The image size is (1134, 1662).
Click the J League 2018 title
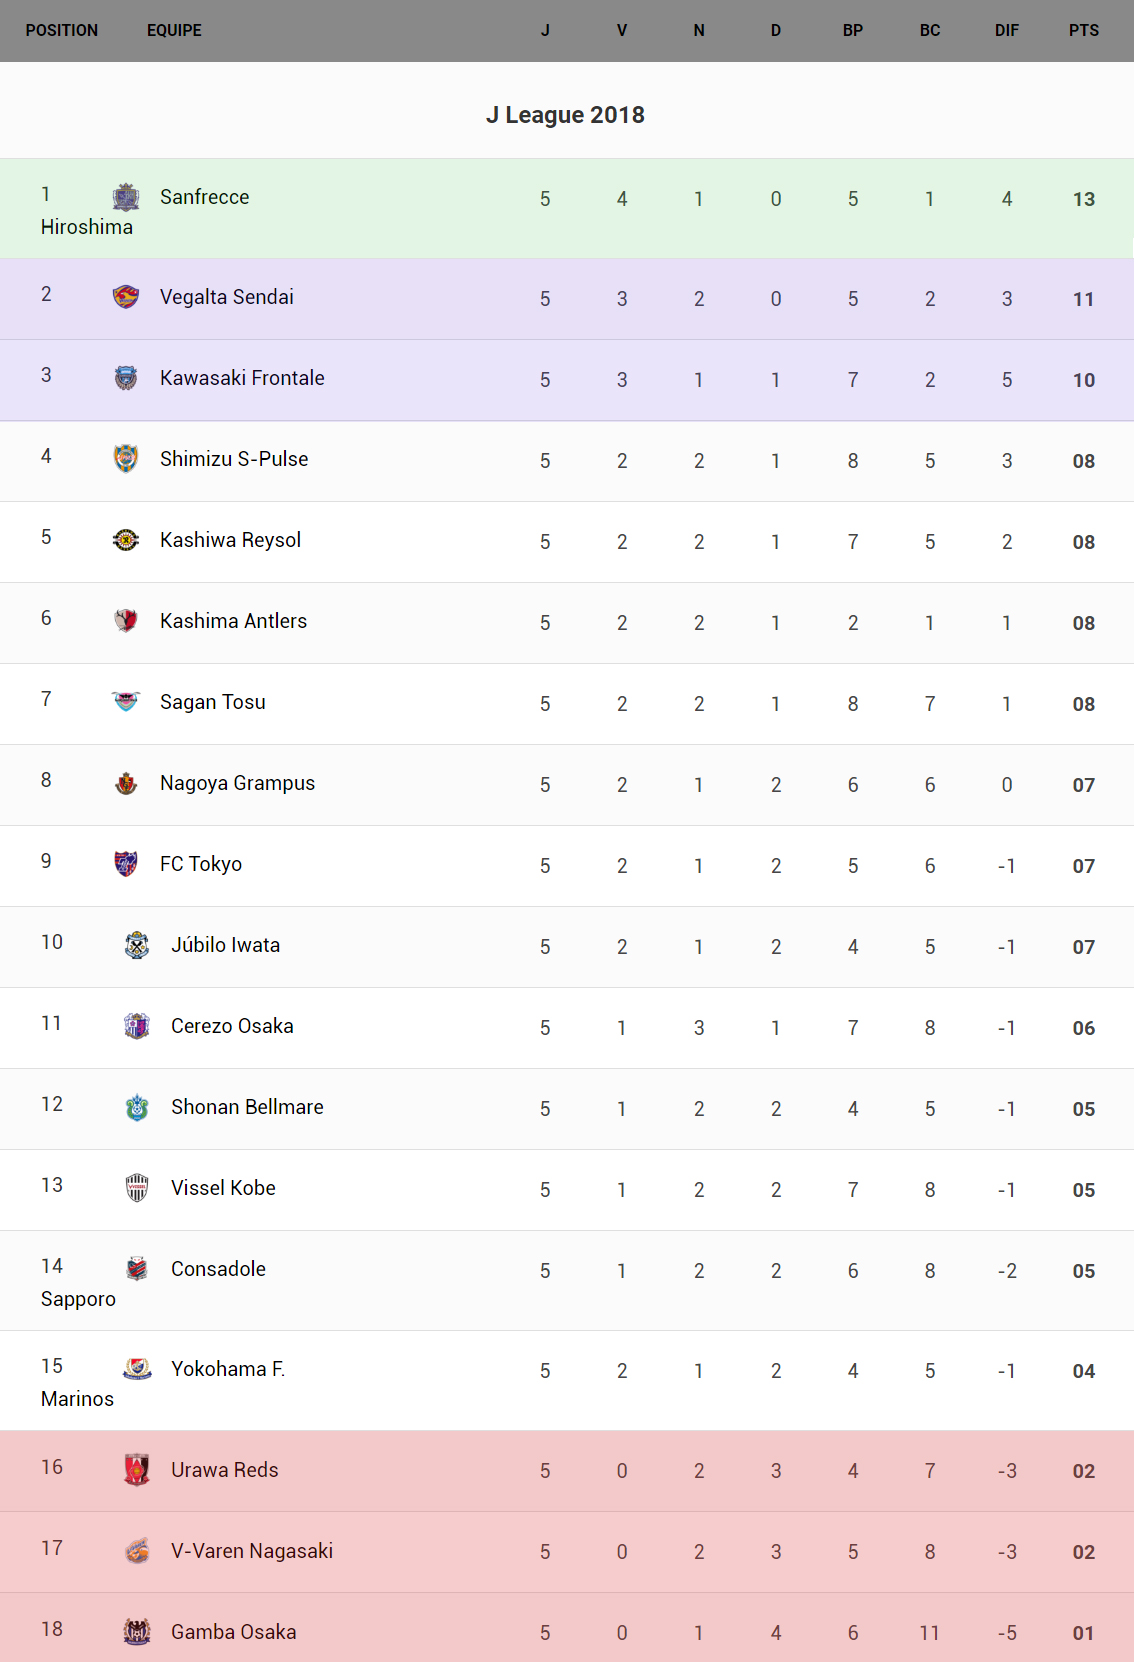click(565, 115)
